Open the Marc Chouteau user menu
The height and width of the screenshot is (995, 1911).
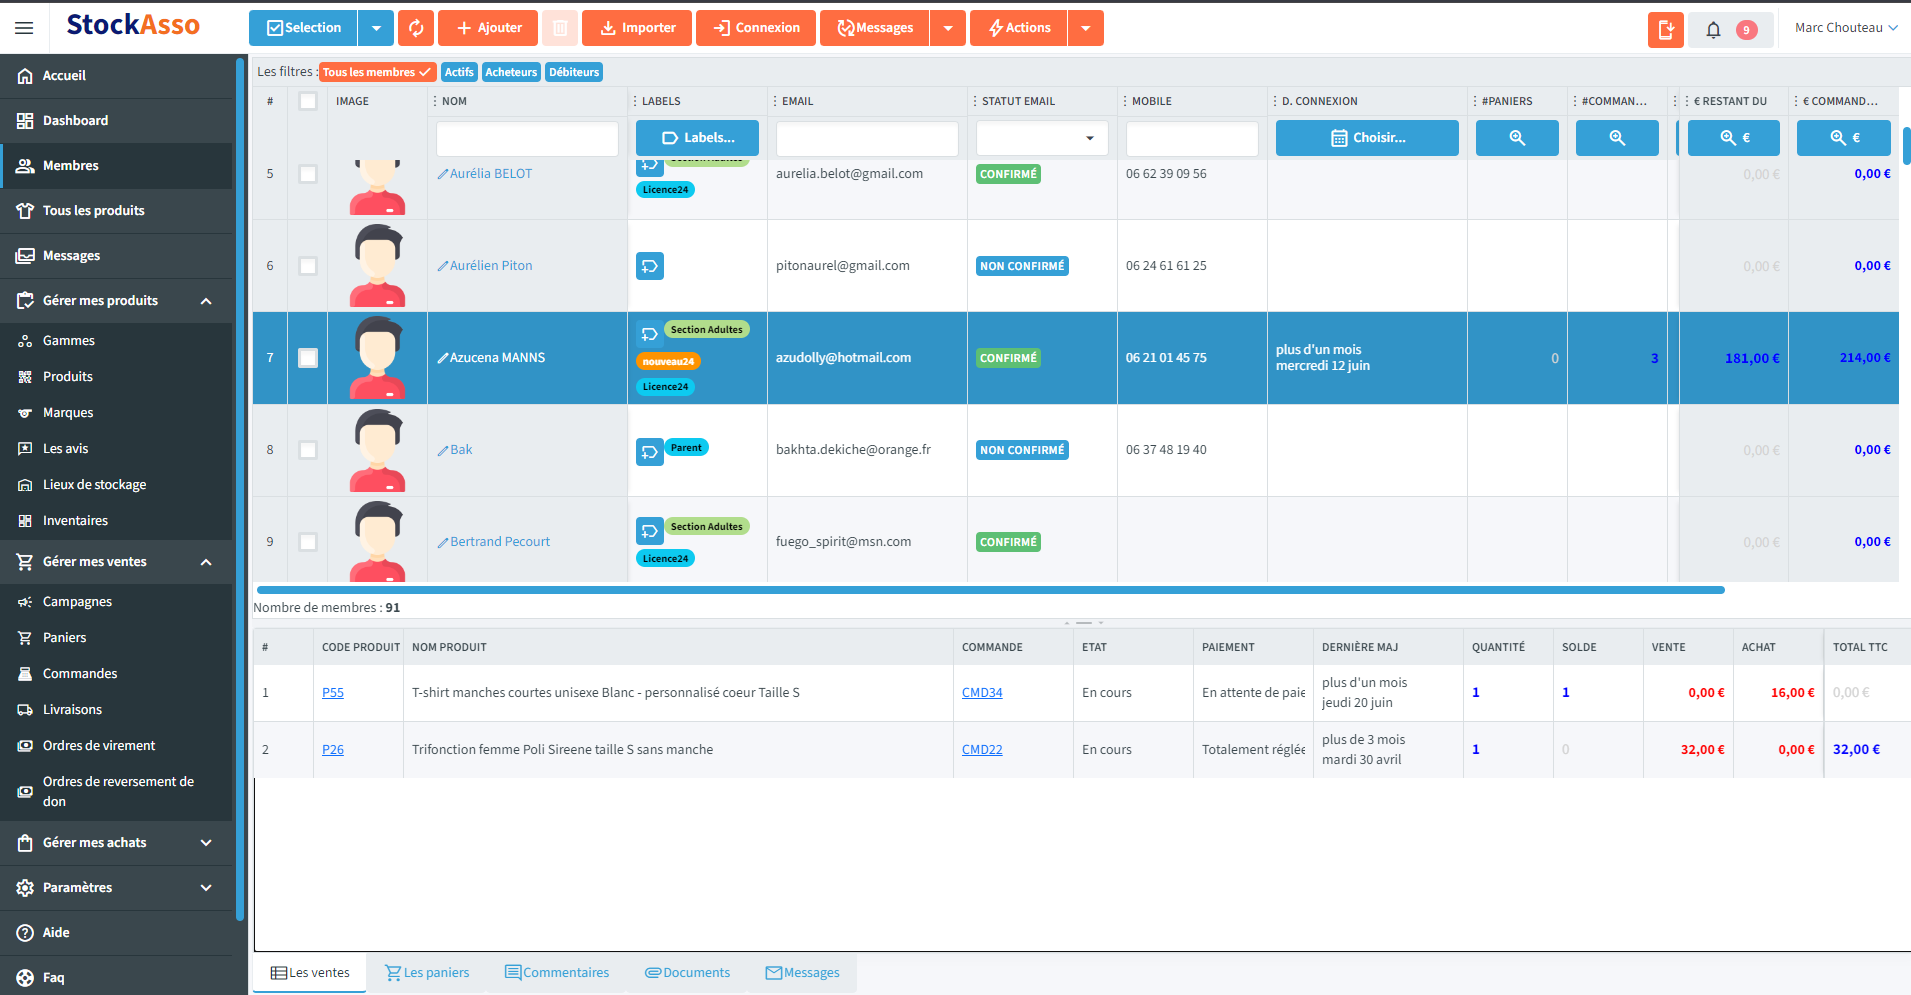(1846, 28)
